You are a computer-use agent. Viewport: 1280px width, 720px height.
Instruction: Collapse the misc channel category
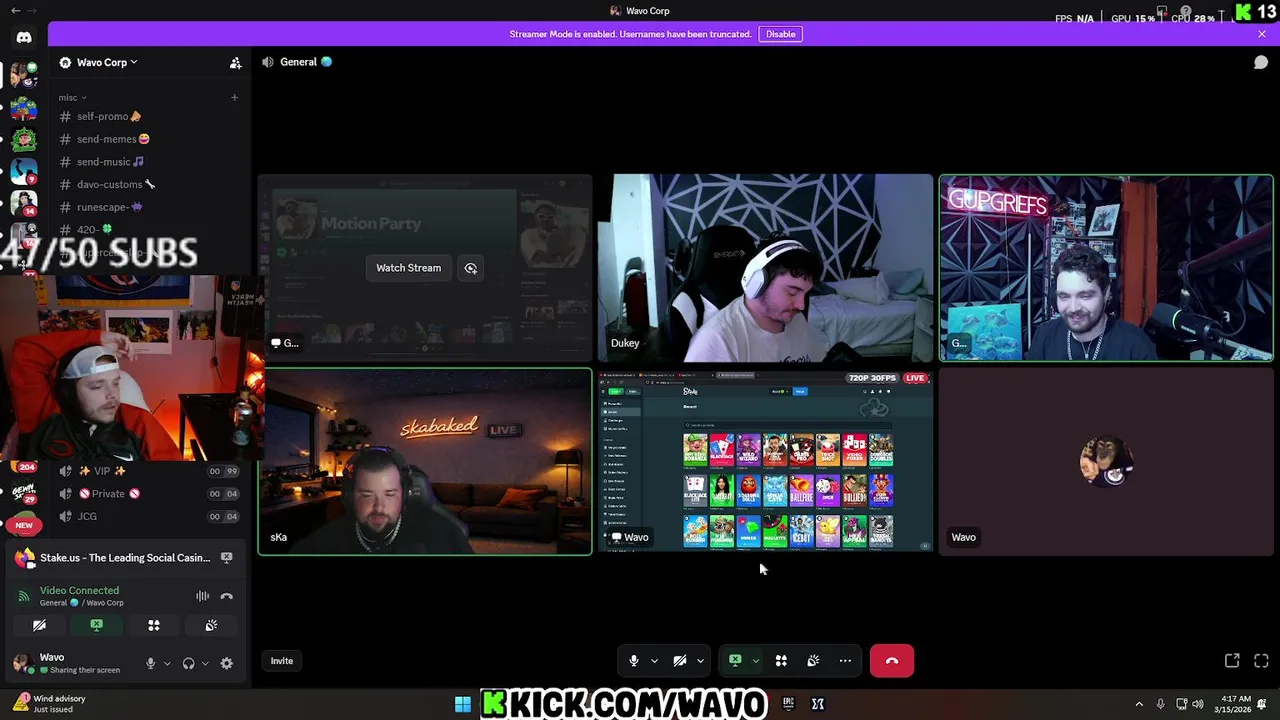[72, 98]
